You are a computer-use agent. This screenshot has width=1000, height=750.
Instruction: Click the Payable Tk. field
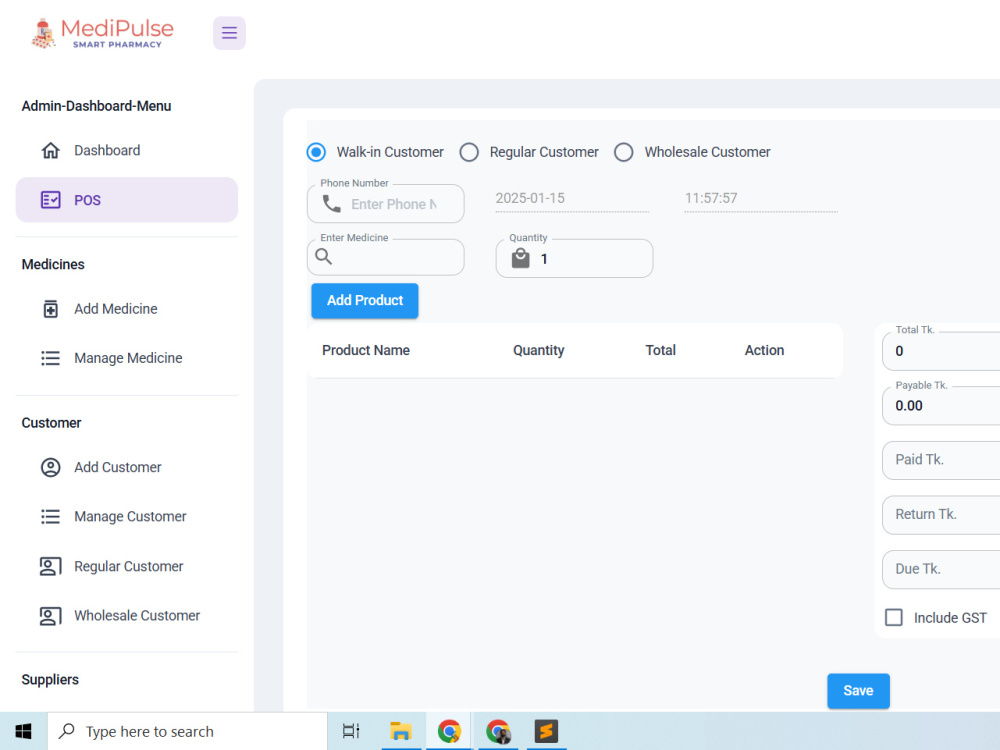click(941, 406)
